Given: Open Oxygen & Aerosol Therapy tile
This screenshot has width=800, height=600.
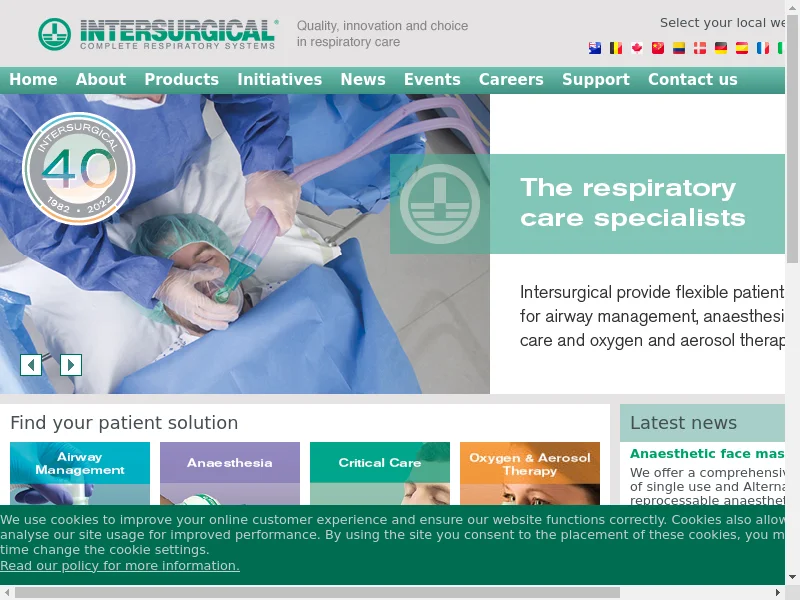Looking at the screenshot, I should [x=530, y=473].
